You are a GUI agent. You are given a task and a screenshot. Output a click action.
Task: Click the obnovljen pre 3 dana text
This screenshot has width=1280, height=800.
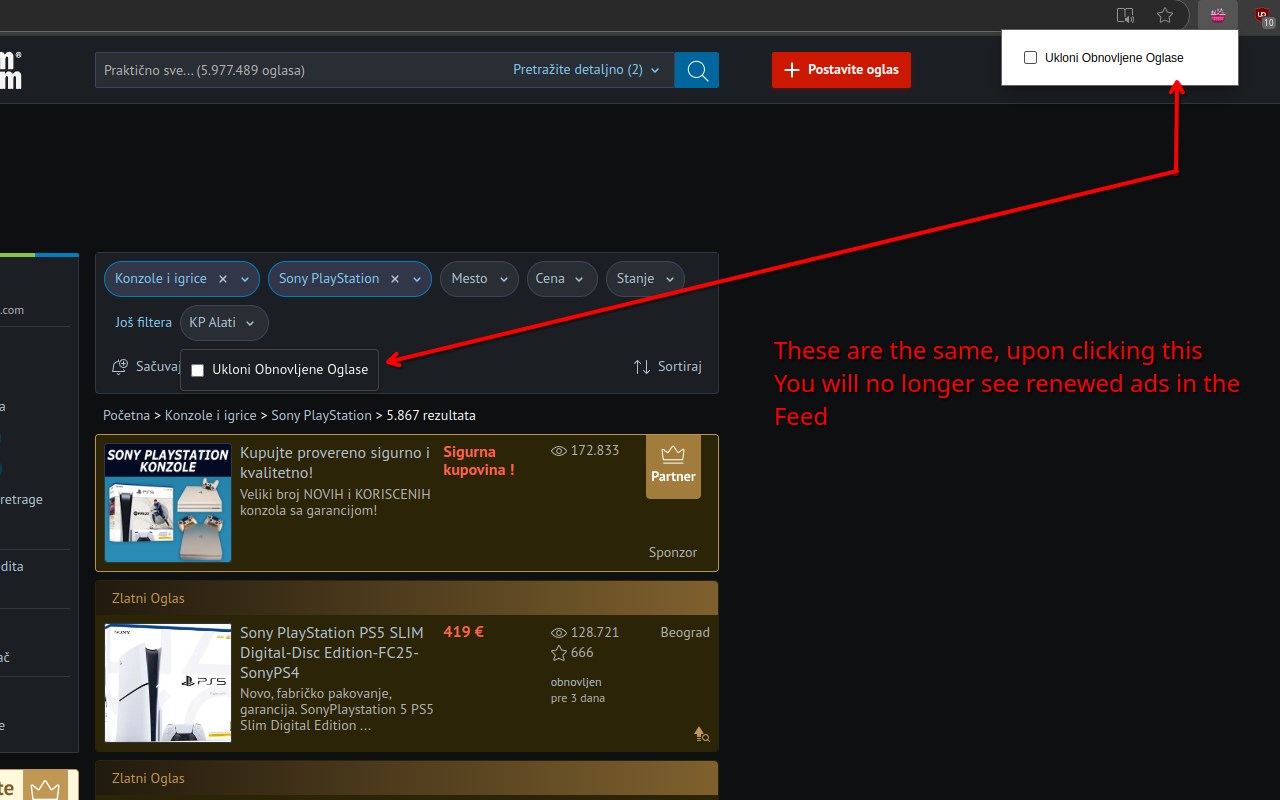[x=578, y=690]
